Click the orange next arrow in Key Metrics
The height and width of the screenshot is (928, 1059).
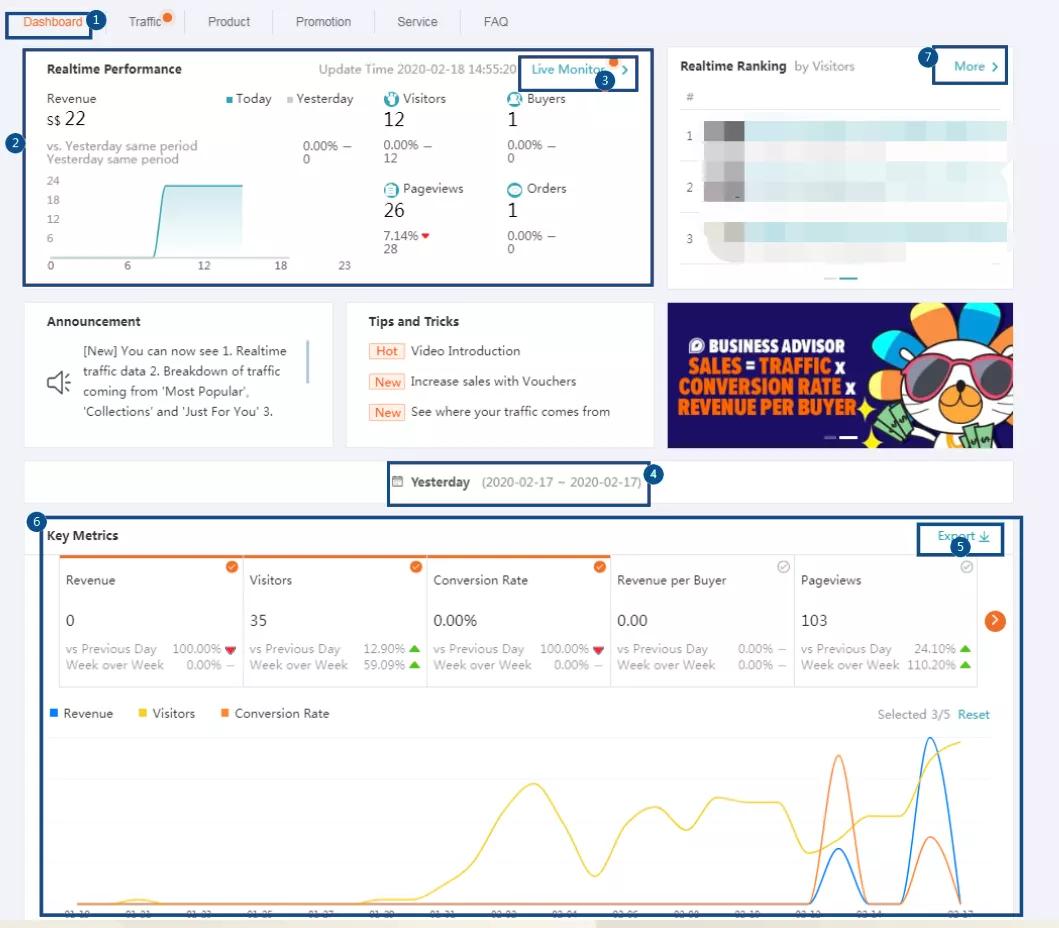994,621
